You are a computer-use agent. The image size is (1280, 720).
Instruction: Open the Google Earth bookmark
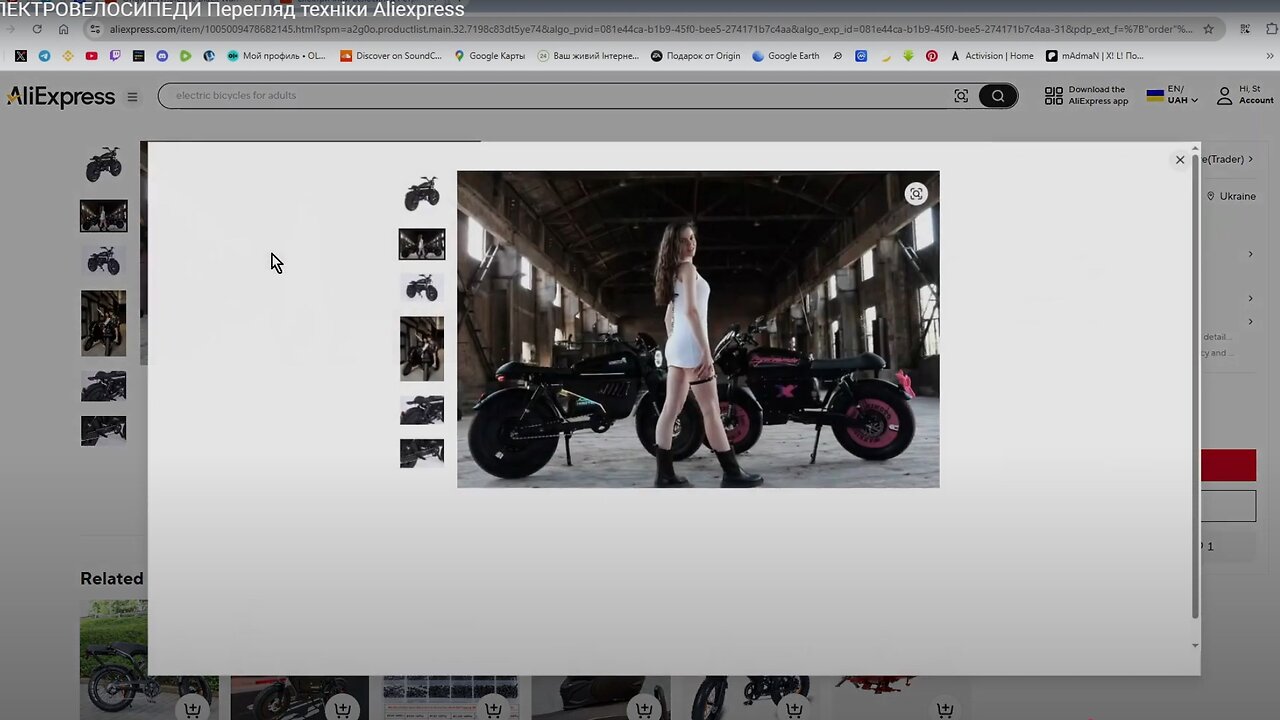(x=786, y=56)
